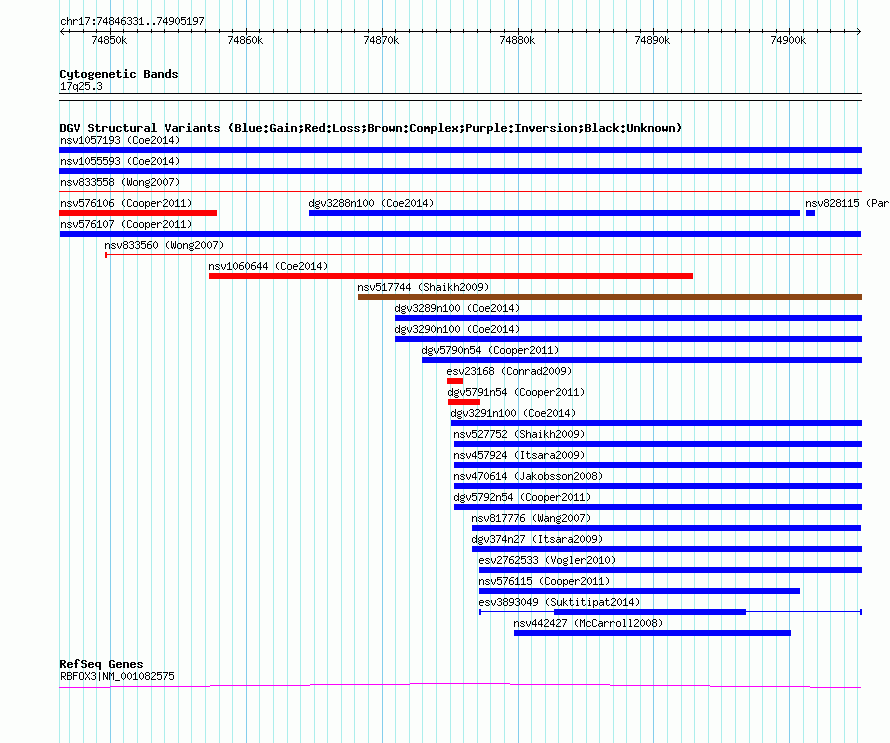This screenshot has height=743, width=890.
Task: Select dgv5792n54 (Cooper2011) label
Action: [x=522, y=497]
